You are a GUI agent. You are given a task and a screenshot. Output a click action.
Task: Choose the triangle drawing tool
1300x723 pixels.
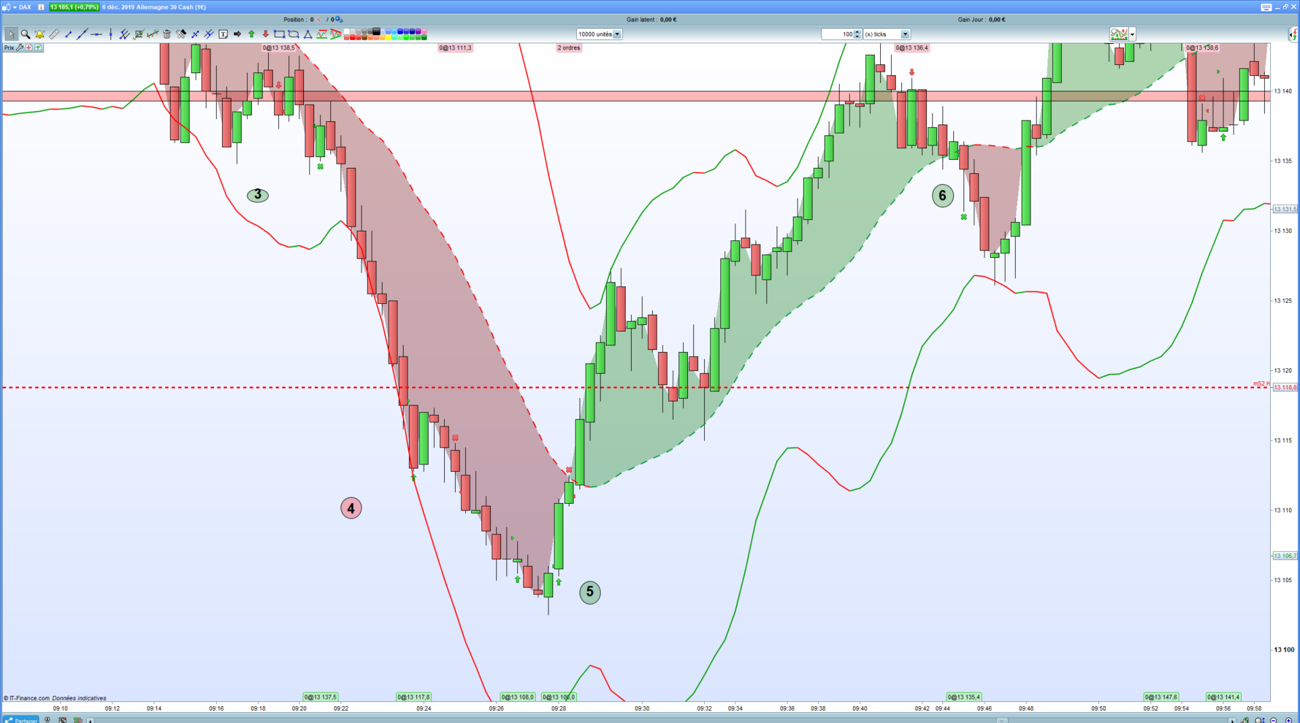307,34
